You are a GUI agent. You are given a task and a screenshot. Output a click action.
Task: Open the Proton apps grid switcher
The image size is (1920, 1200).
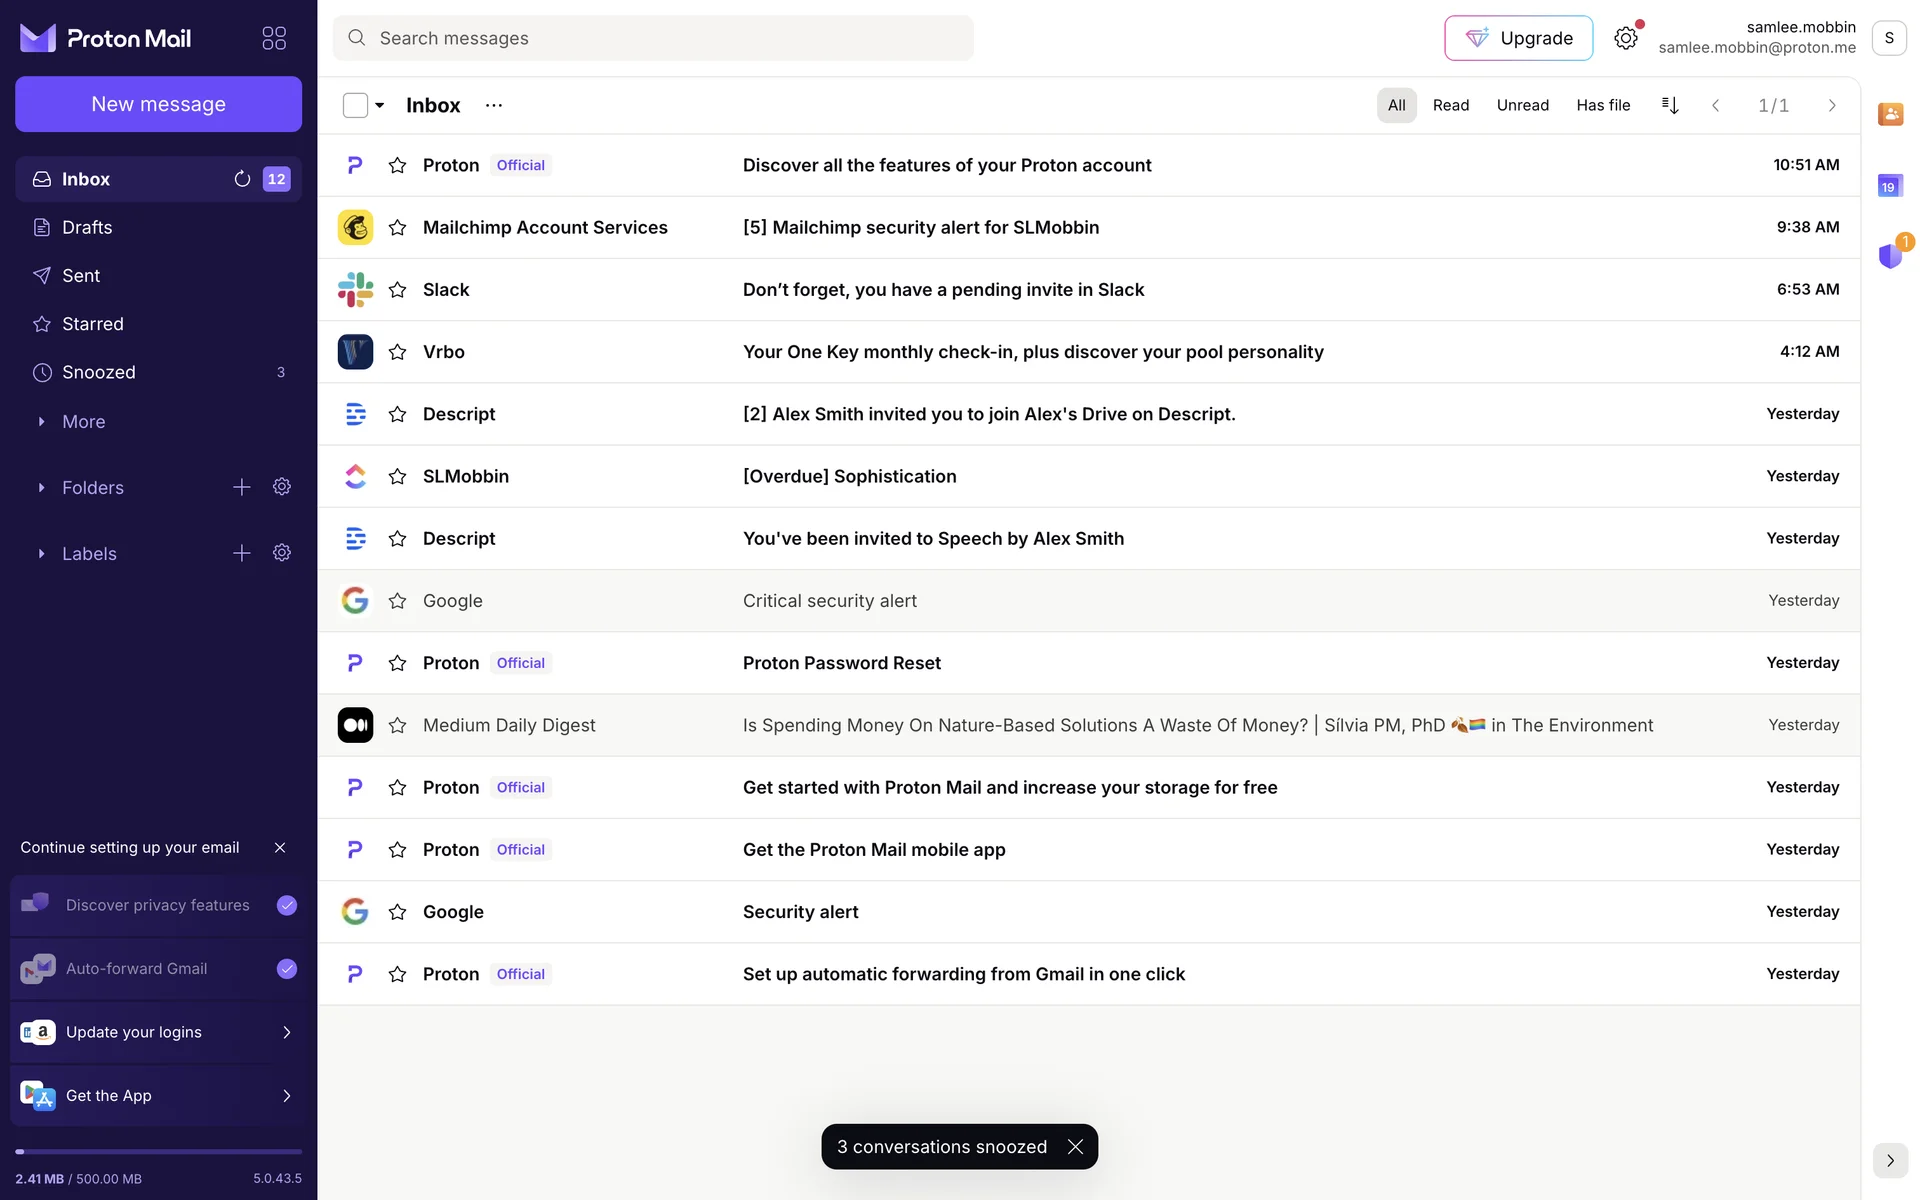[x=274, y=38]
